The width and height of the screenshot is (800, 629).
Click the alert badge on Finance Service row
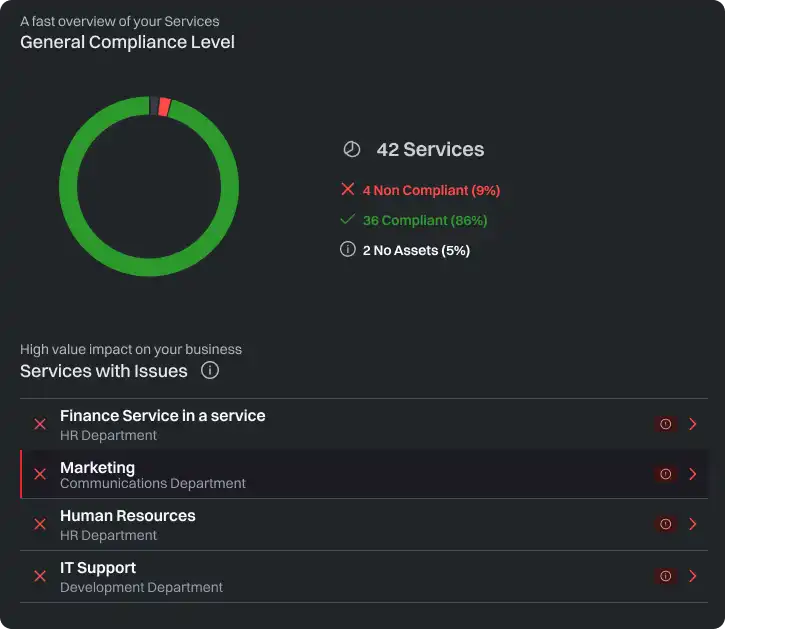pos(665,424)
